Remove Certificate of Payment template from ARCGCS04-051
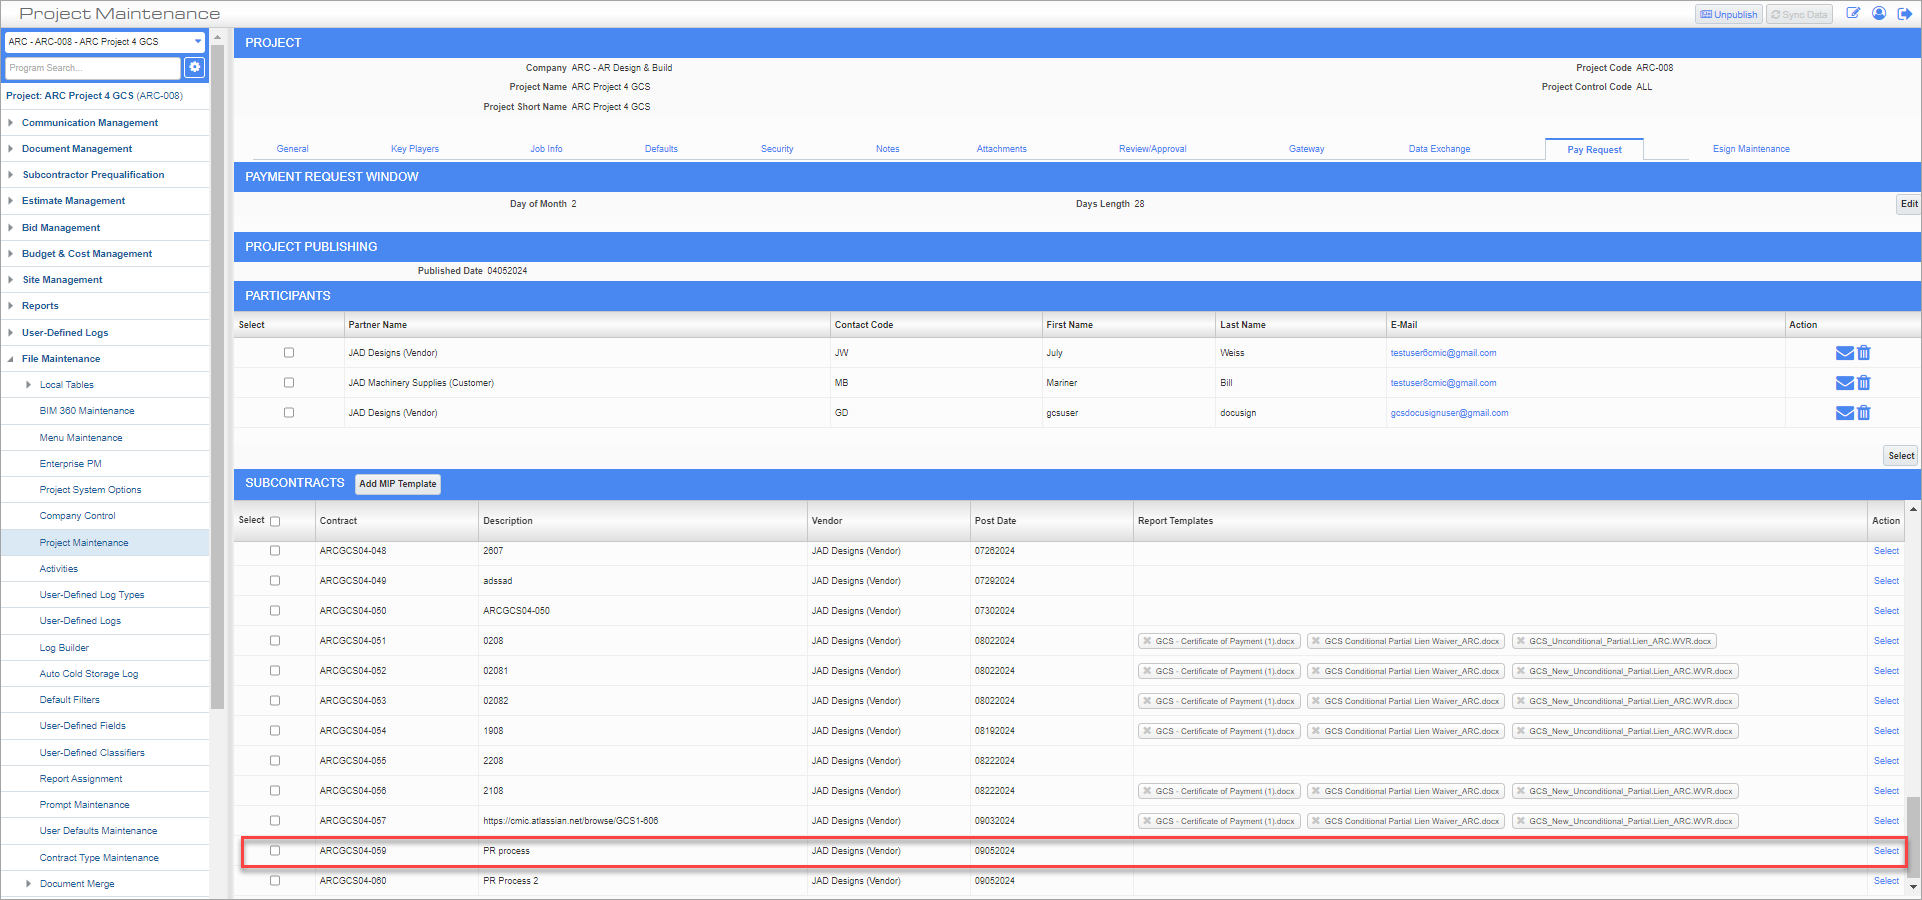This screenshot has height=900, width=1922. (x=1147, y=641)
